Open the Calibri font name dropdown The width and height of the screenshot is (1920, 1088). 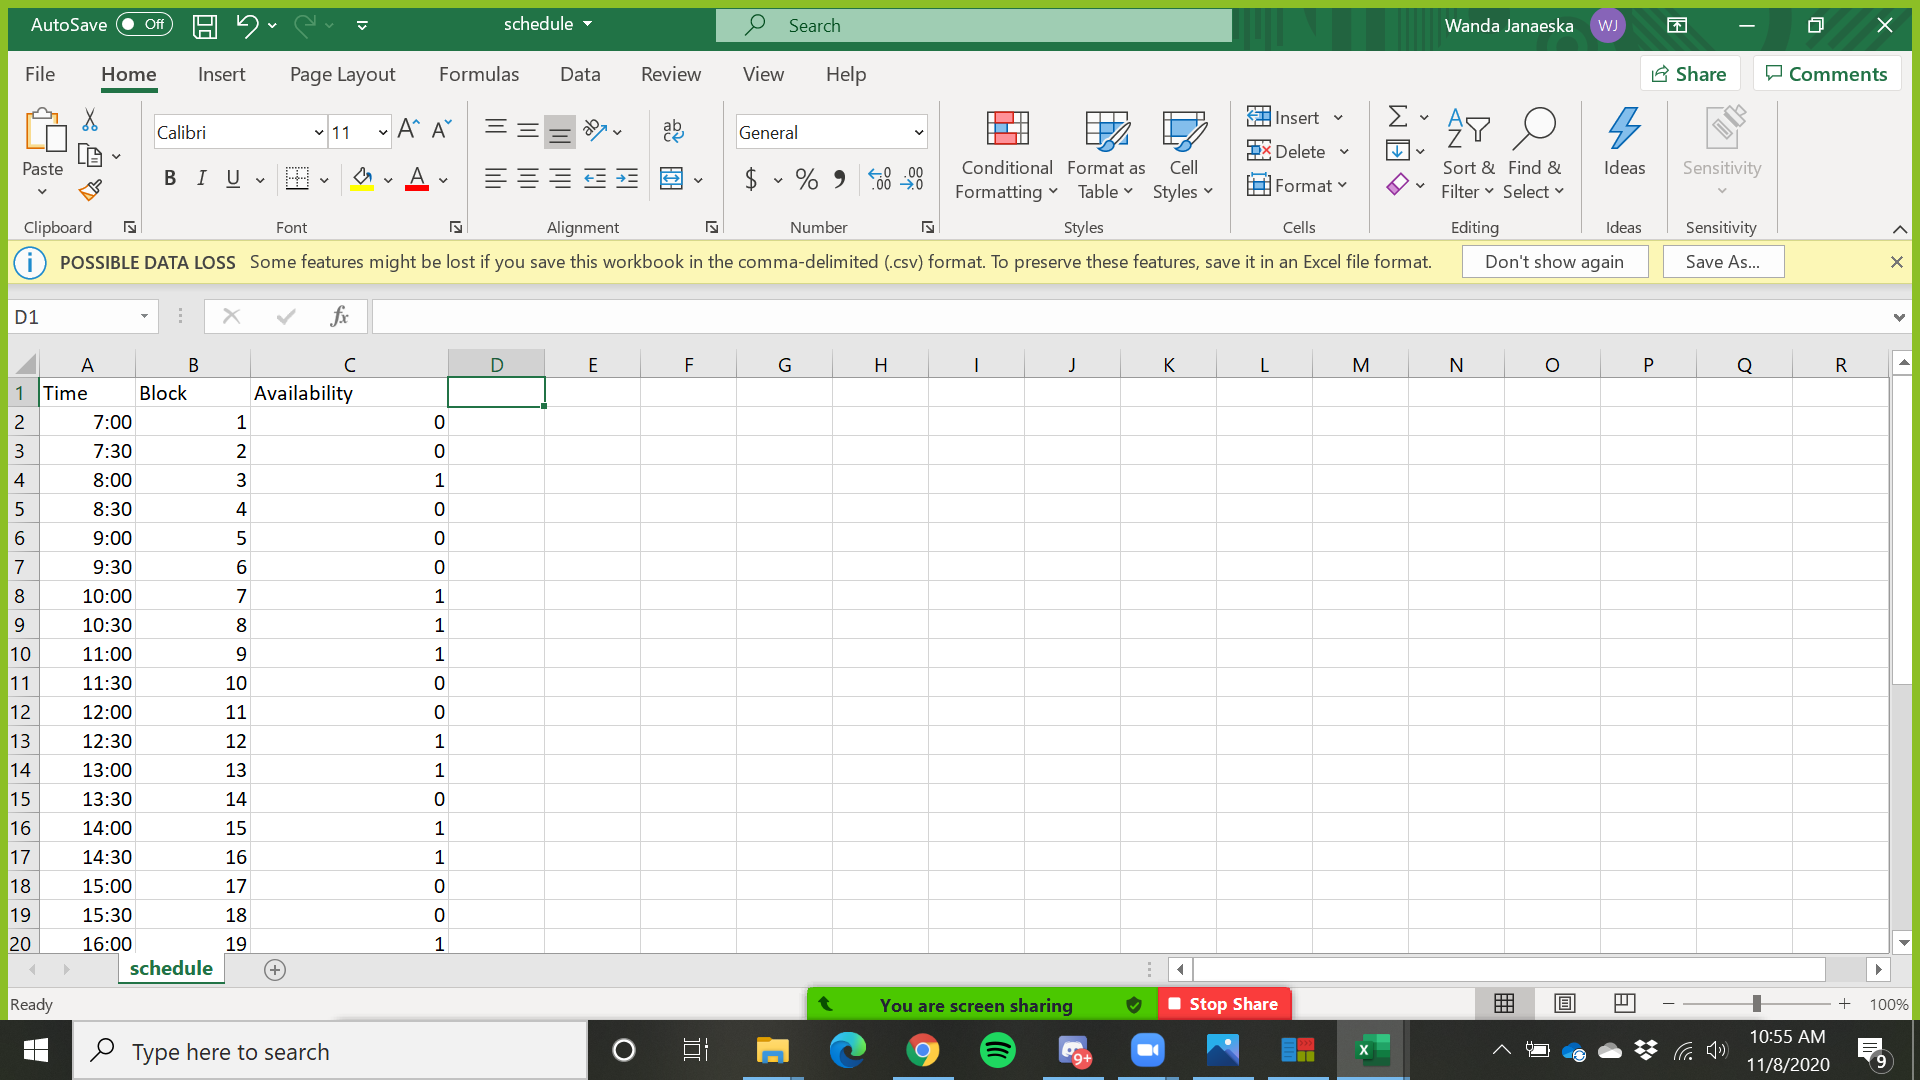tap(318, 133)
